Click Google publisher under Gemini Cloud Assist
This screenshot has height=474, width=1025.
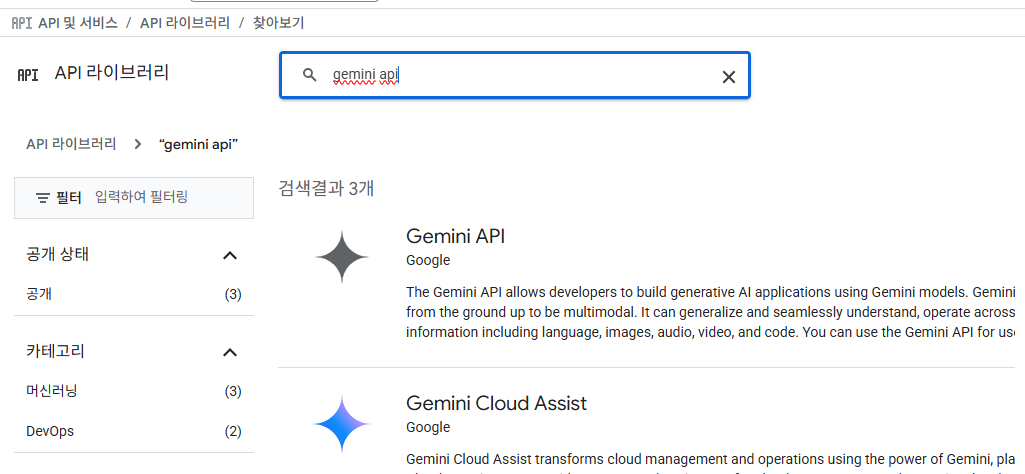click(x=428, y=427)
